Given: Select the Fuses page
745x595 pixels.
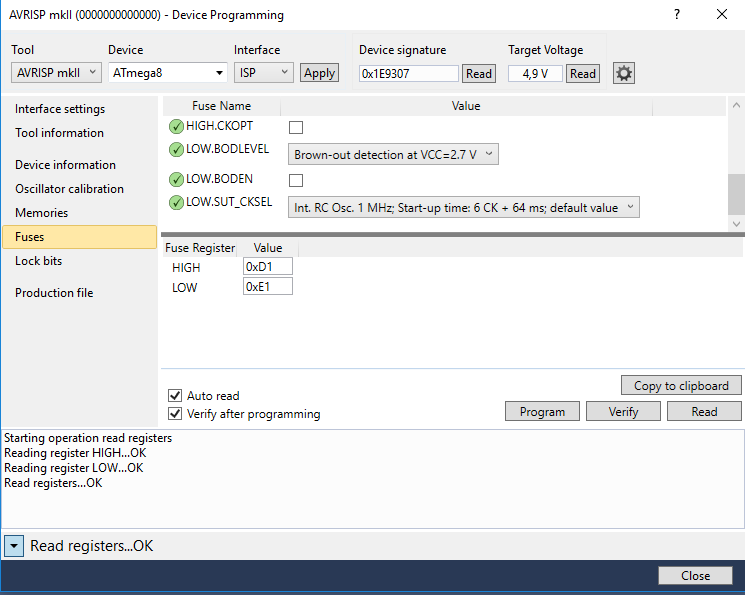Looking at the screenshot, I should [79, 237].
